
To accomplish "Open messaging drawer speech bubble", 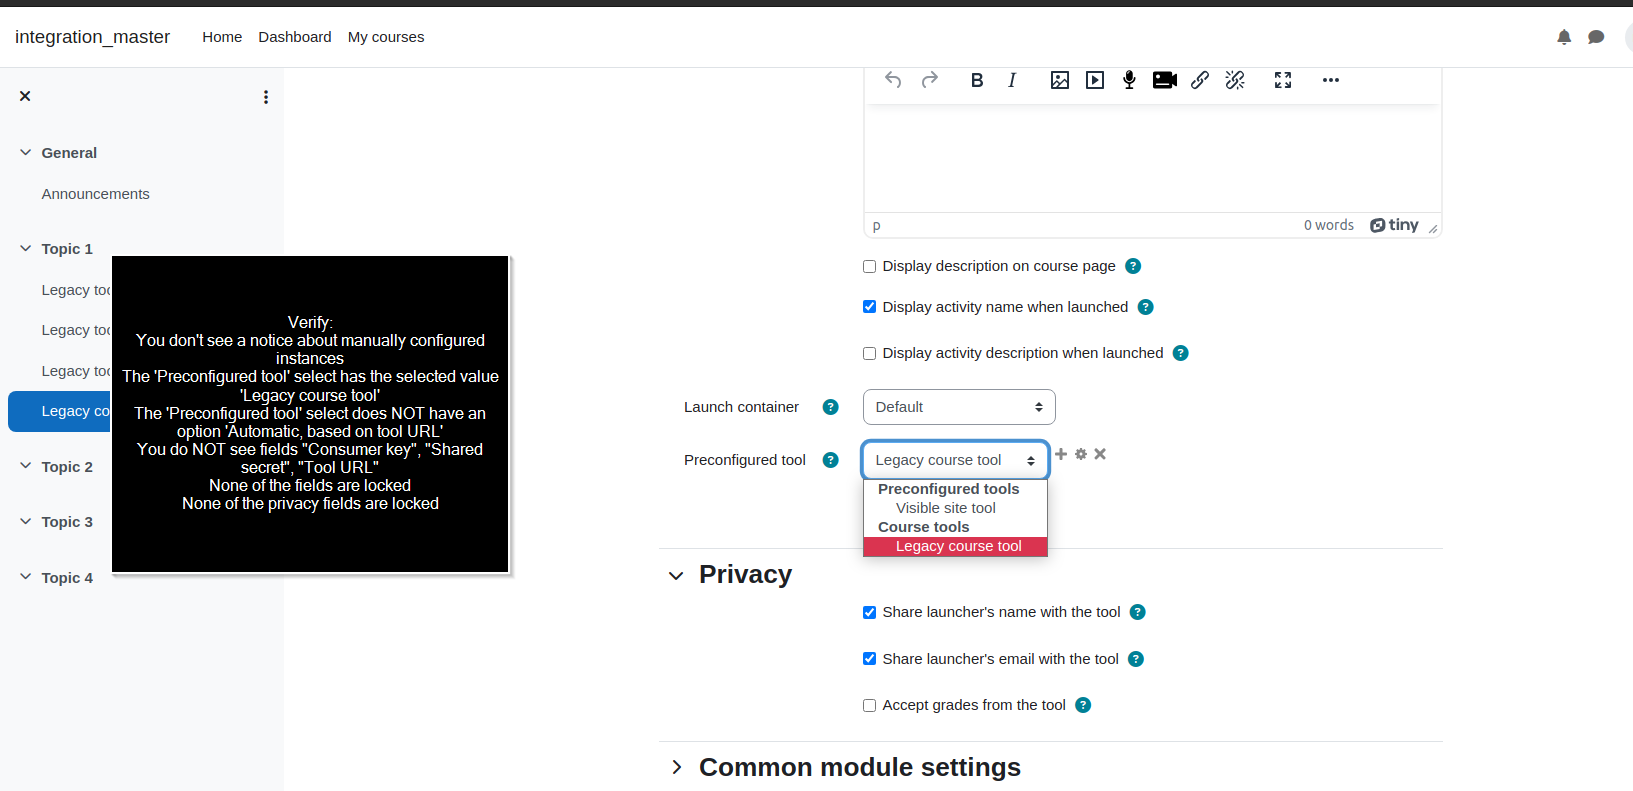I will tap(1596, 37).
